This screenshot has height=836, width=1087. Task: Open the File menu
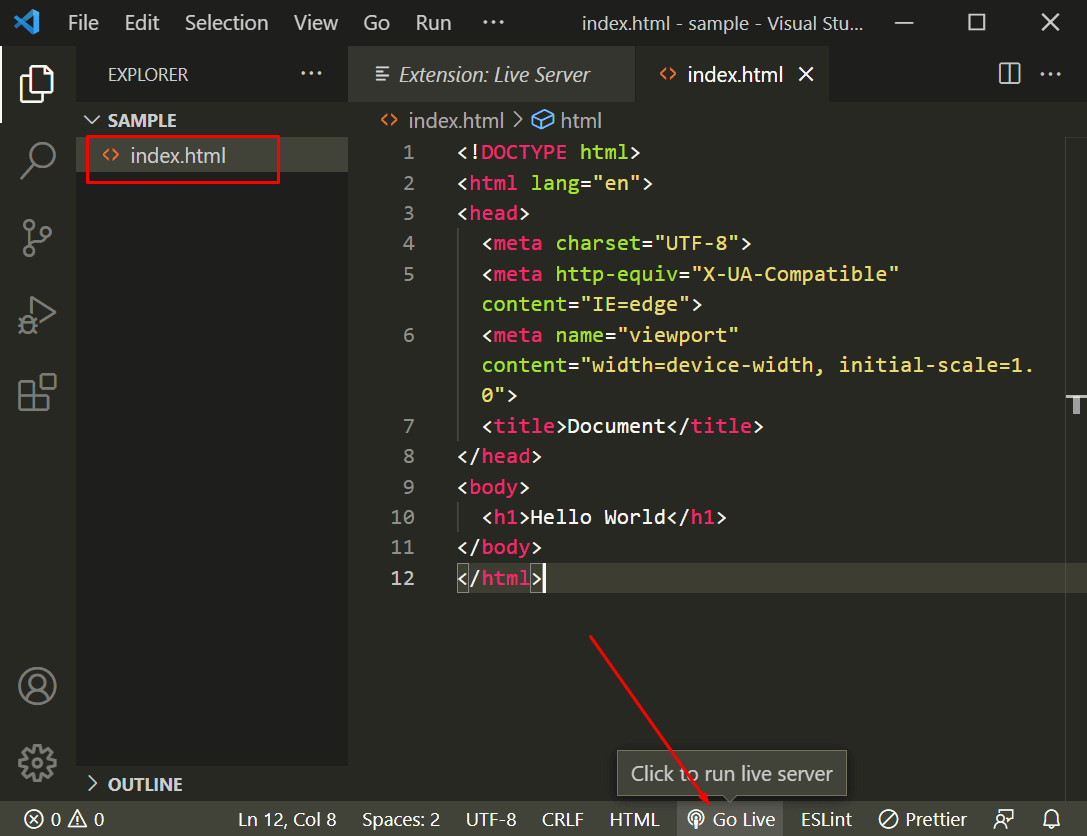tap(83, 23)
